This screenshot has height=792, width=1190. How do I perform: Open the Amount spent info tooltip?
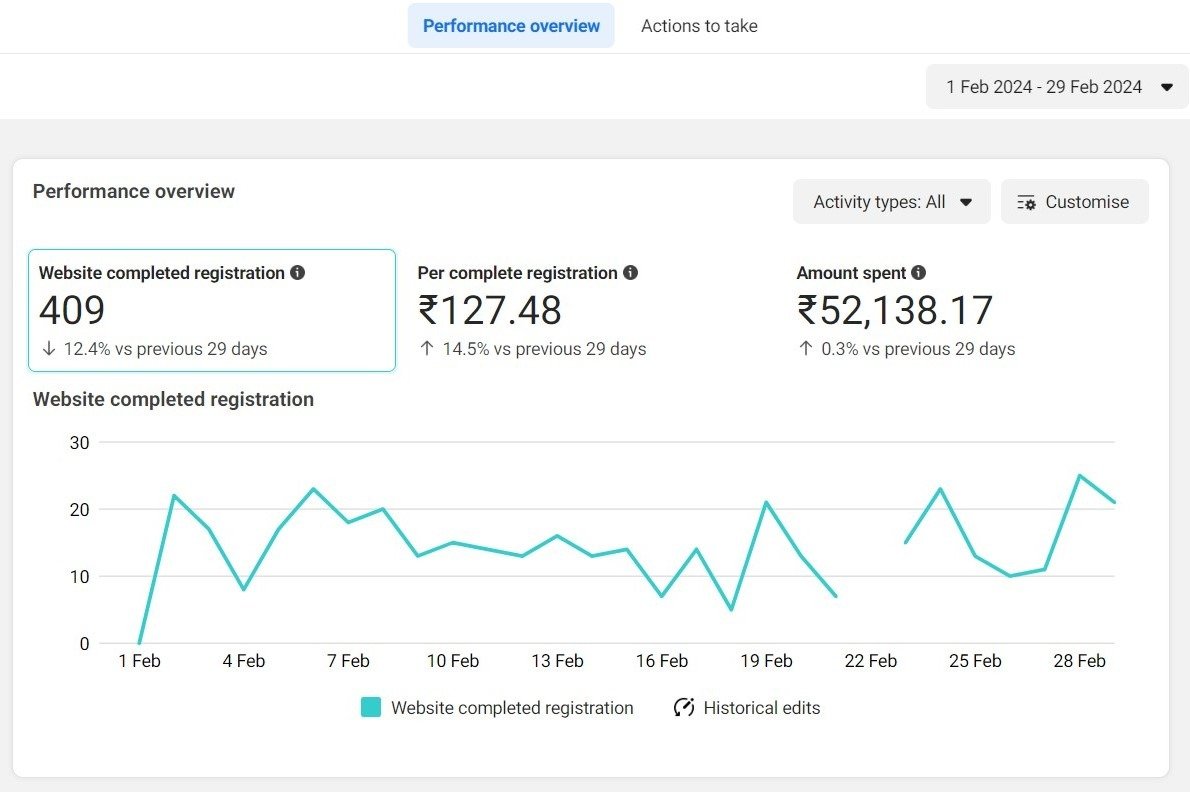[918, 272]
